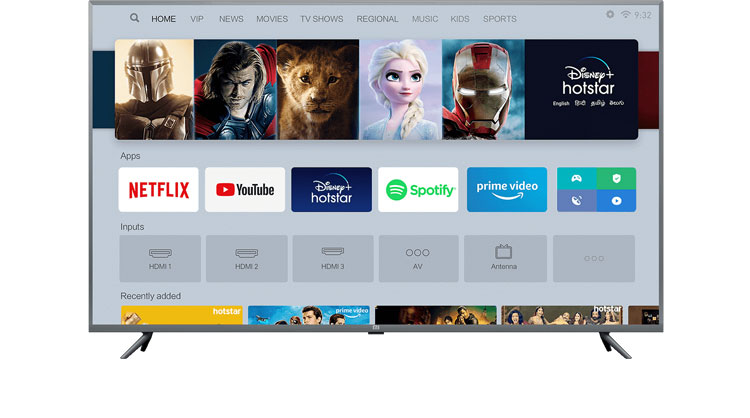The image size is (750, 418).
Task: Click the Recently added heading
Action: tap(151, 296)
